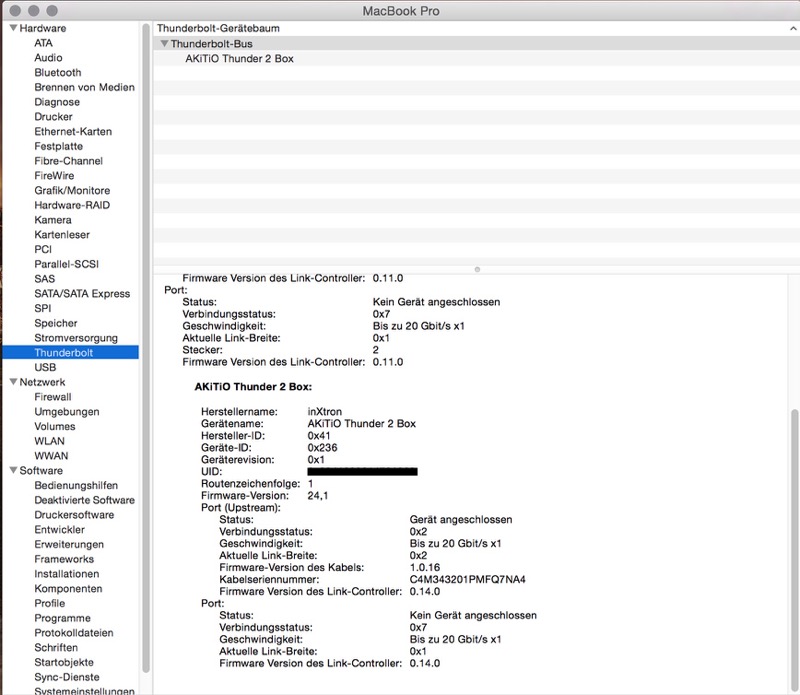Screen dimensions: 800x695
Task: Click Firmware-Version value 24,1
Action: coord(317,496)
